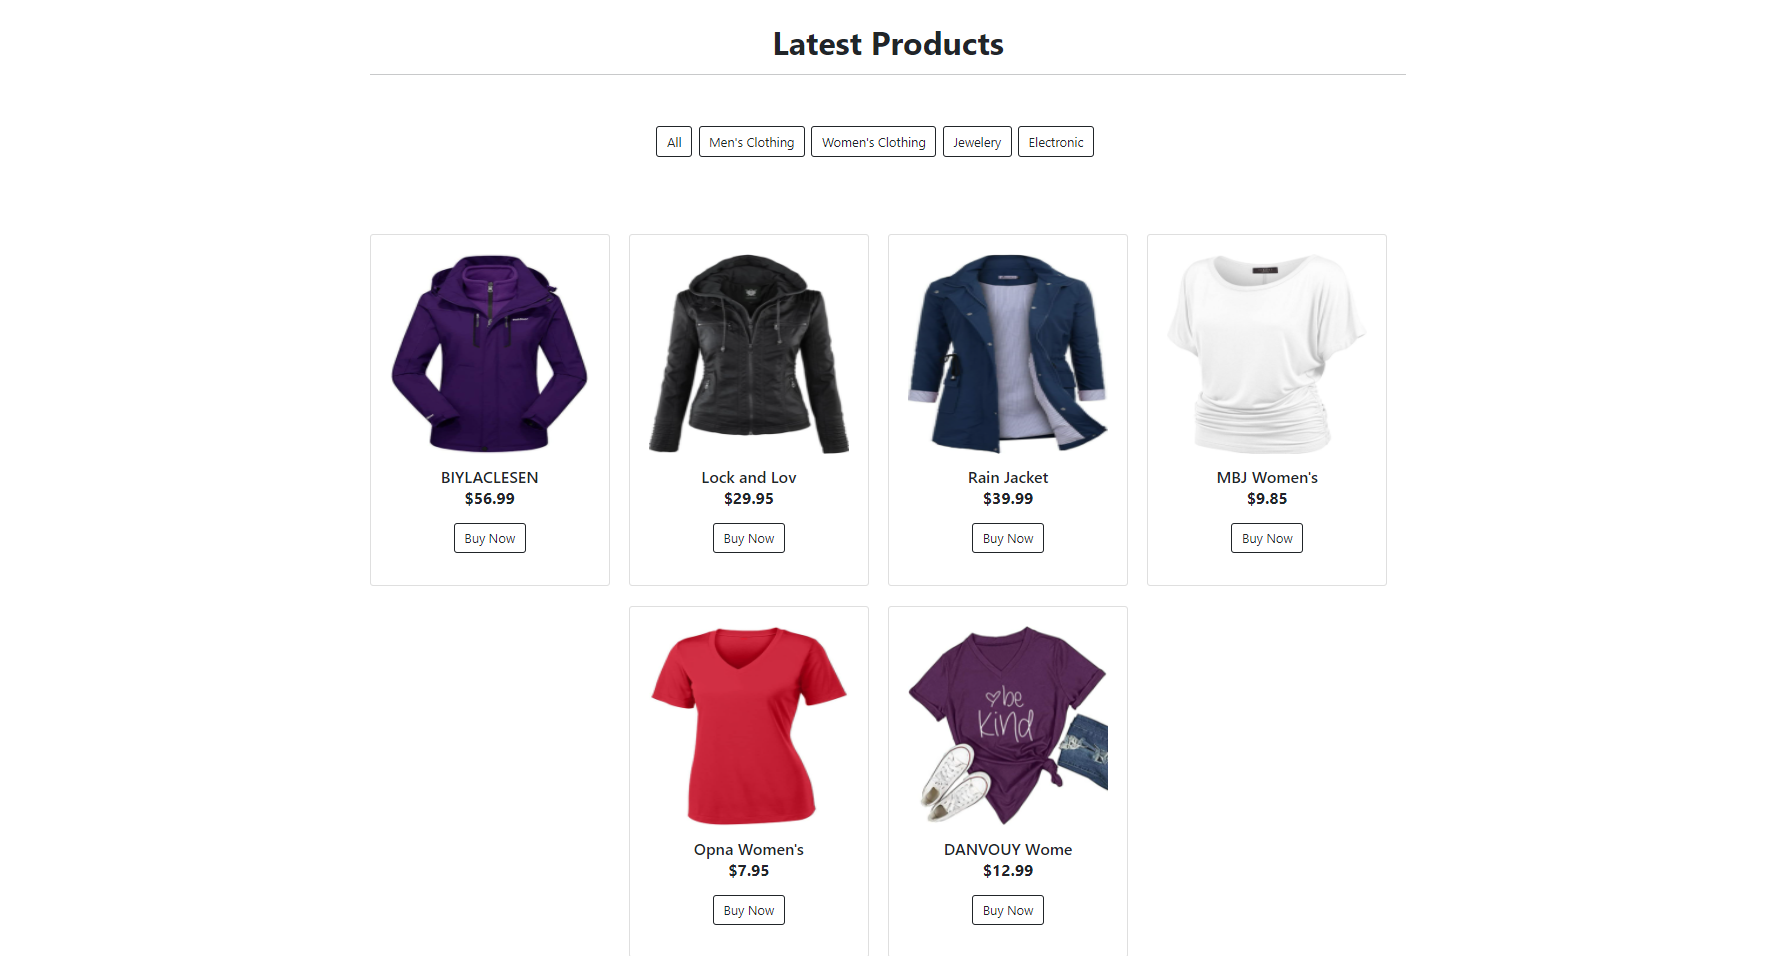Filter products by All category
This screenshot has height=956, width=1773.
(x=674, y=142)
